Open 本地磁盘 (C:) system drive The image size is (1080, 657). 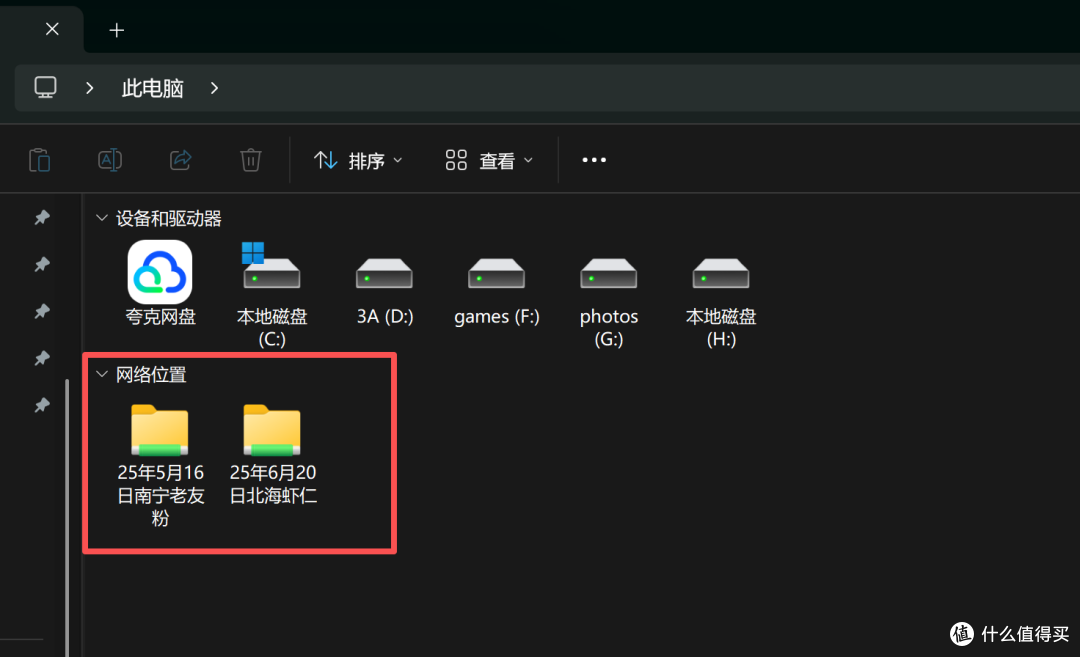point(271,295)
